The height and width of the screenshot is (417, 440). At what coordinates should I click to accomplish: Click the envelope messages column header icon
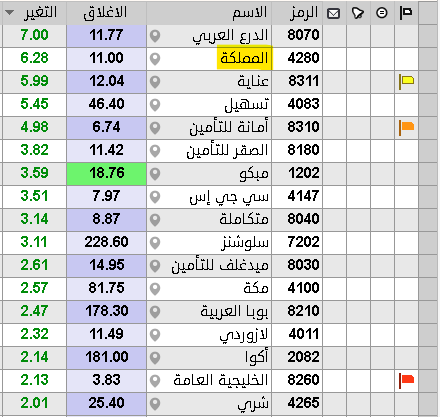coord(334,13)
